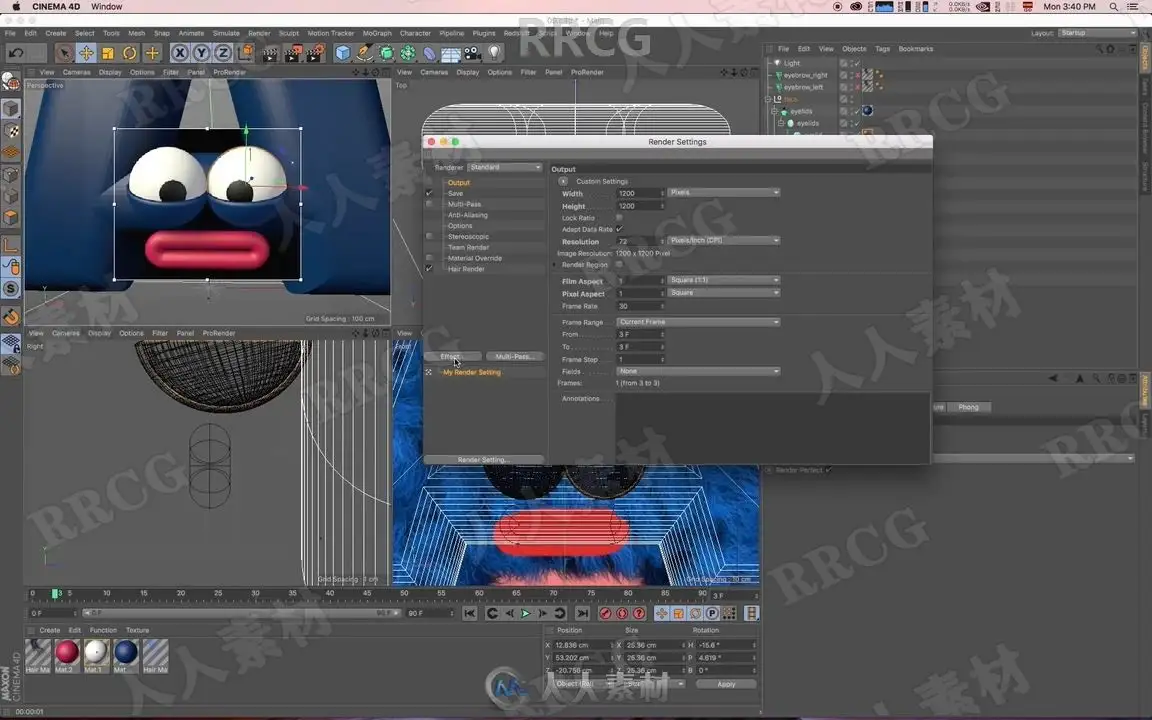Click the green timeline playhead at frame 3
Image resolution: width=1152 pixels, height=720 pixels.
pos(55,593)
